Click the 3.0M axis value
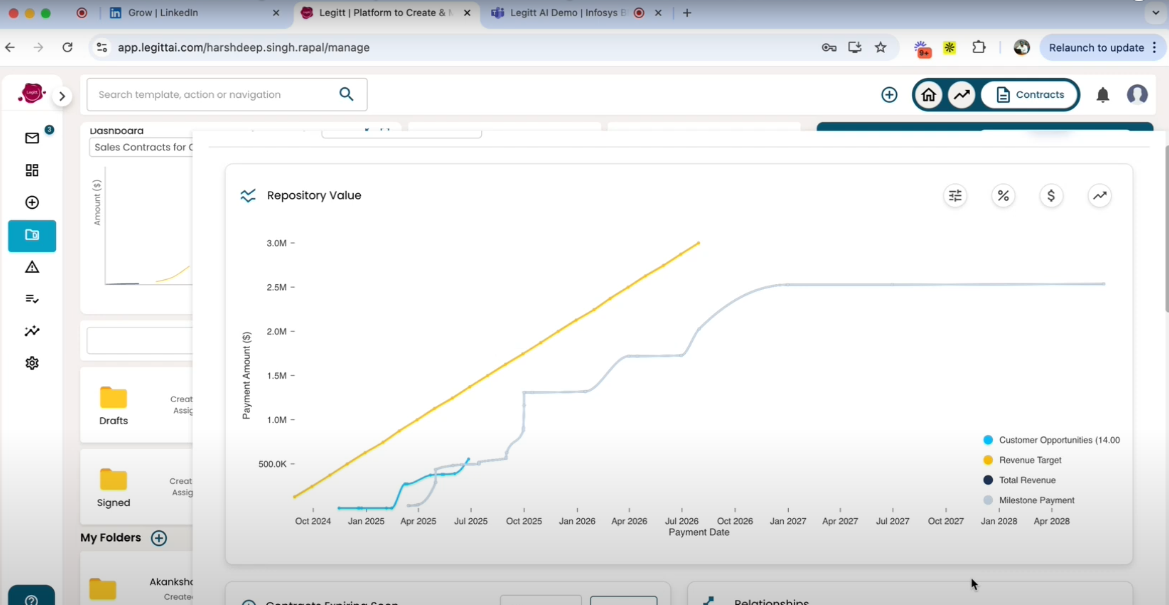The width and height of the screenshot is (1169, 605). click(x=279, y=243)
